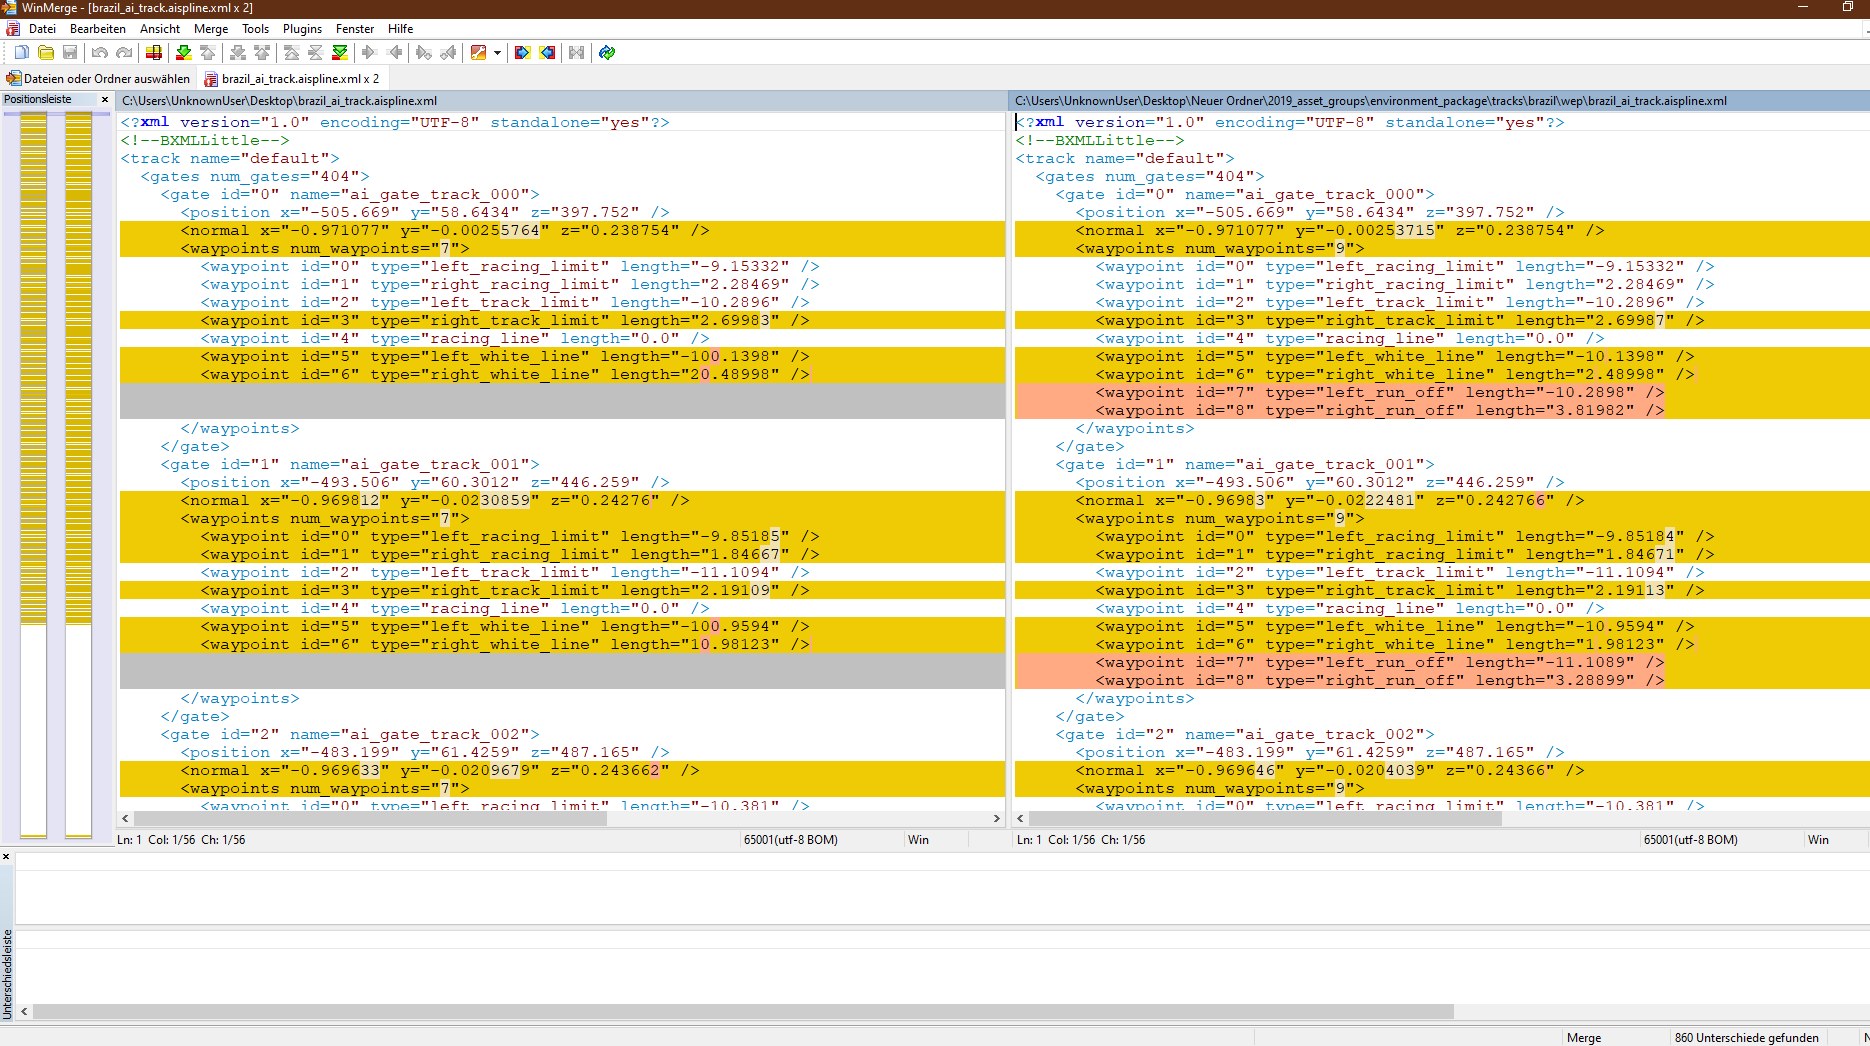Click the 'Merge' status bar entry
Screen dimensions: 1870x1046
(1584, 1037)
